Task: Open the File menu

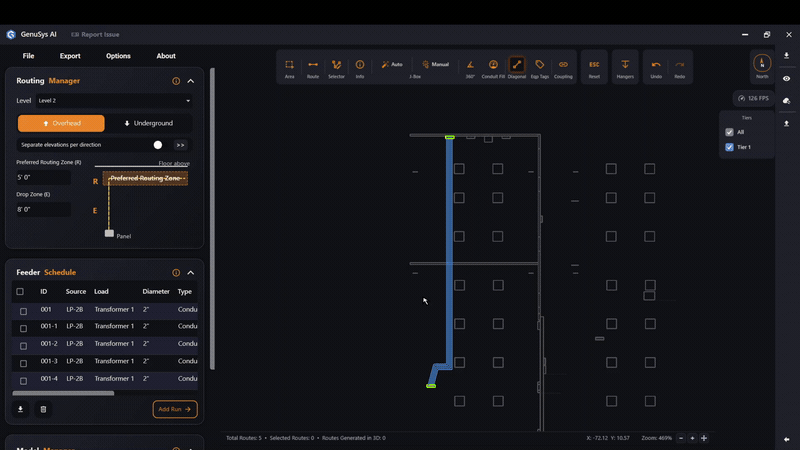Action: click(29, 56)
